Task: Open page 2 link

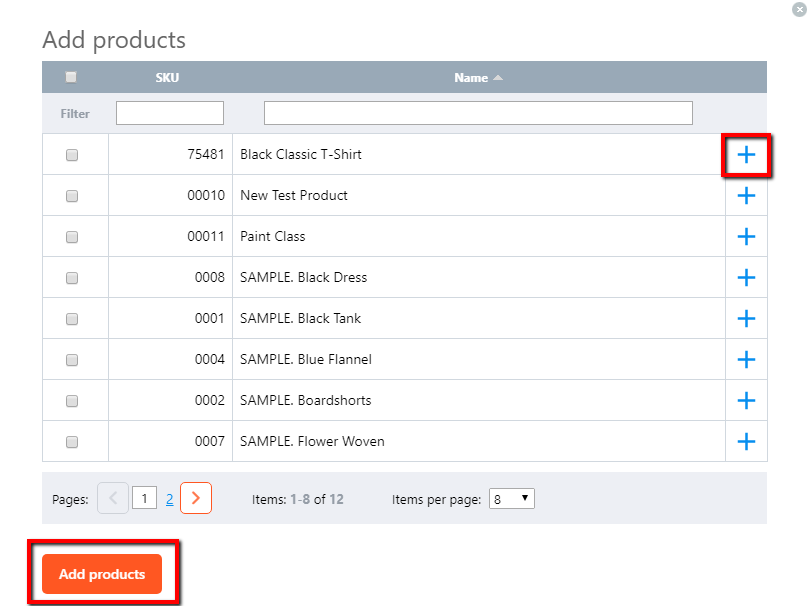Action: click(x=169, y=499)
